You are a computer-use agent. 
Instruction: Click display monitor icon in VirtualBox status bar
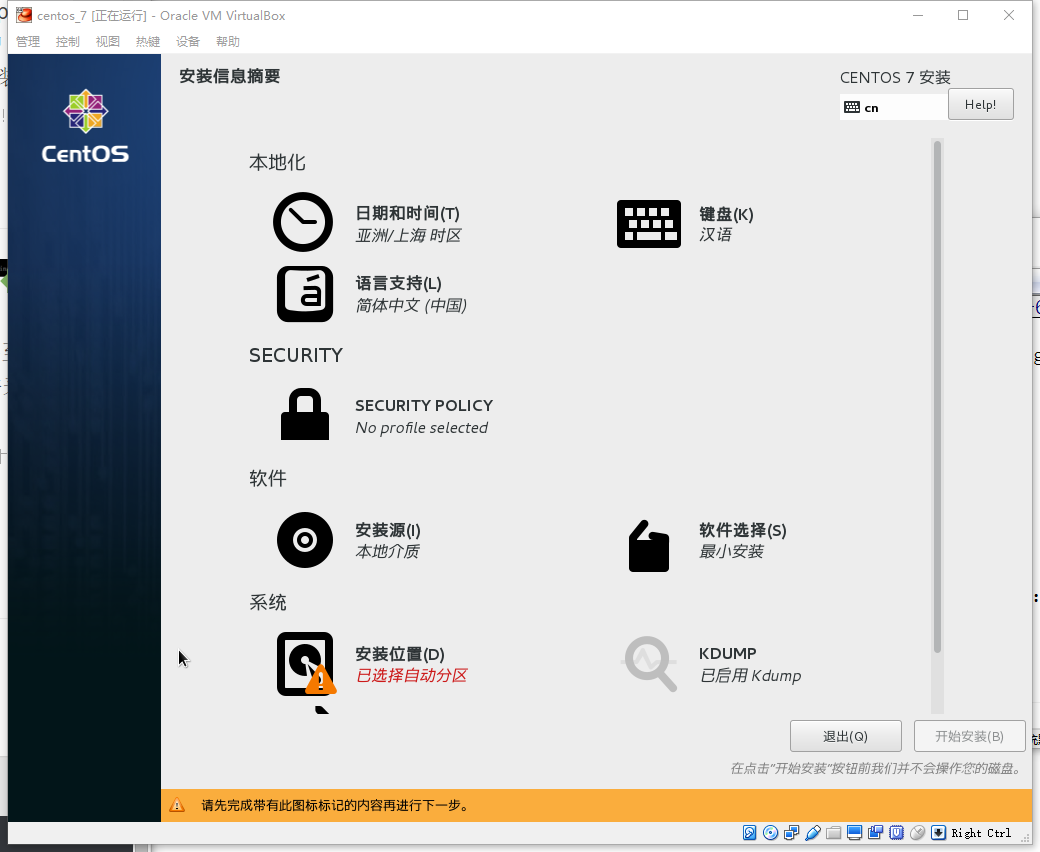(x=855, y=833)
